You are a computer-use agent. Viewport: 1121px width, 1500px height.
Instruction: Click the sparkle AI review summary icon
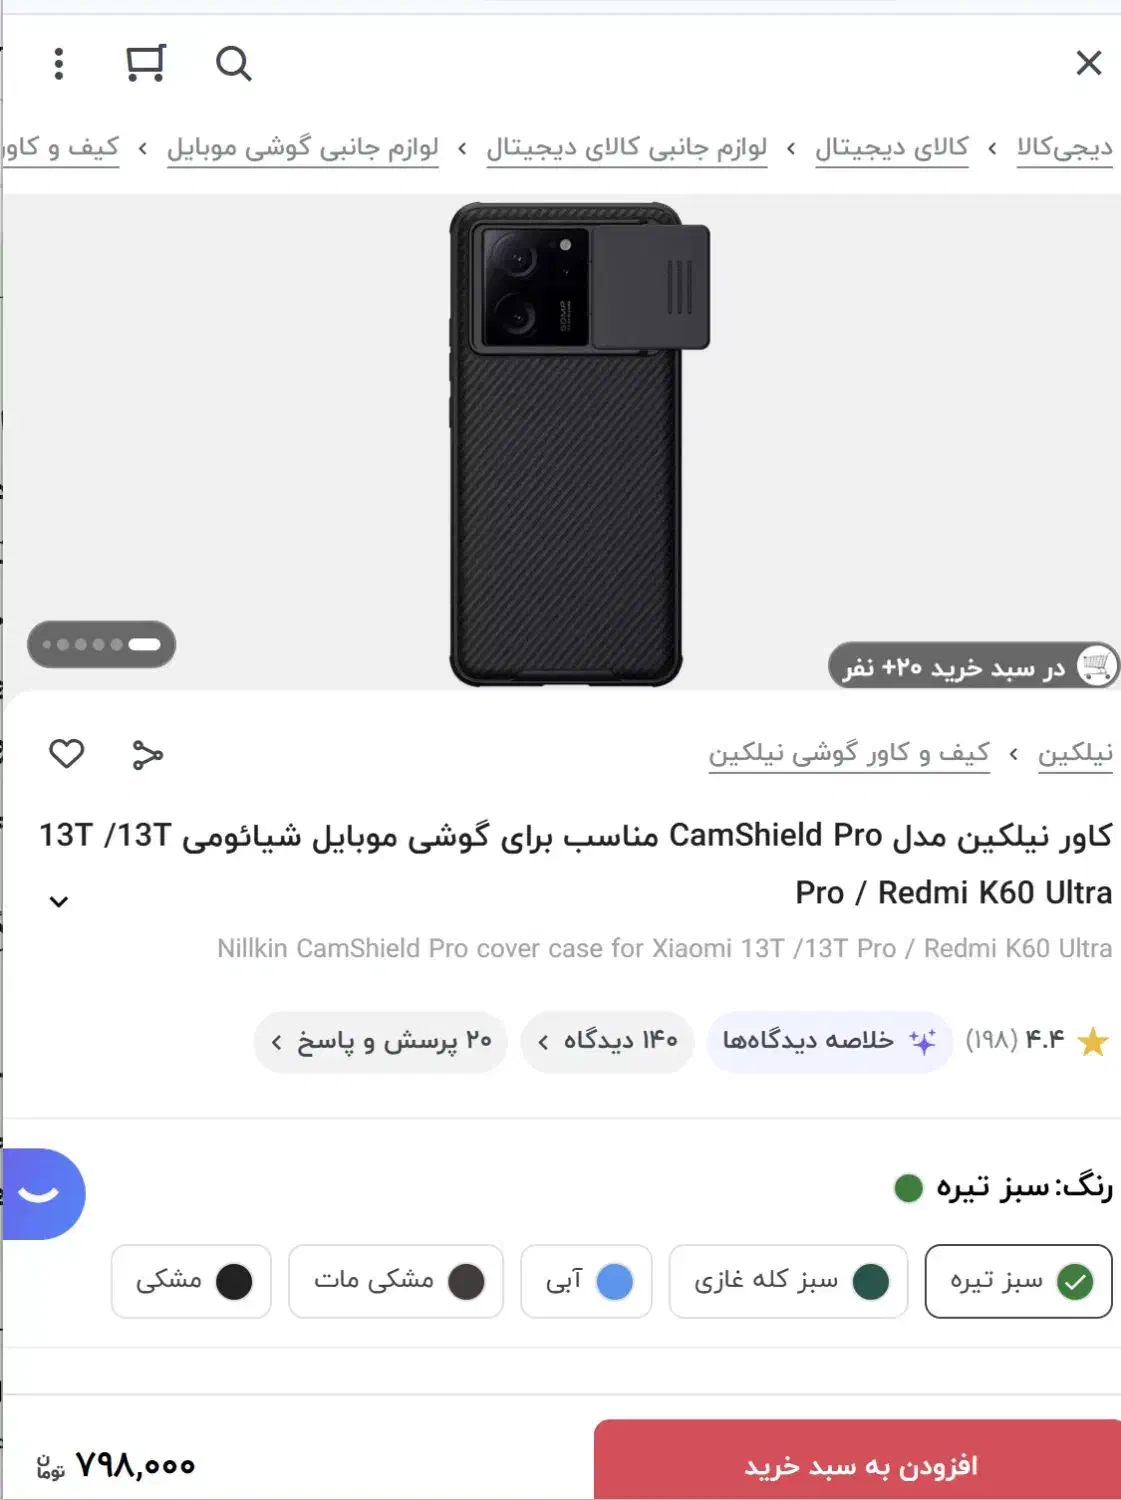coord(922,1041)
